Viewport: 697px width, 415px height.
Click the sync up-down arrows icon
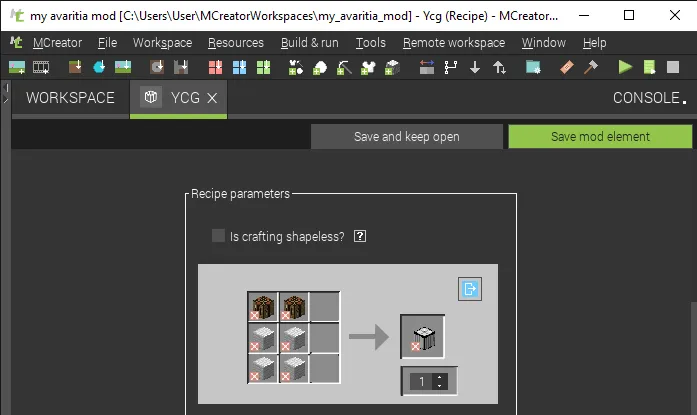(x=499, y=68)
